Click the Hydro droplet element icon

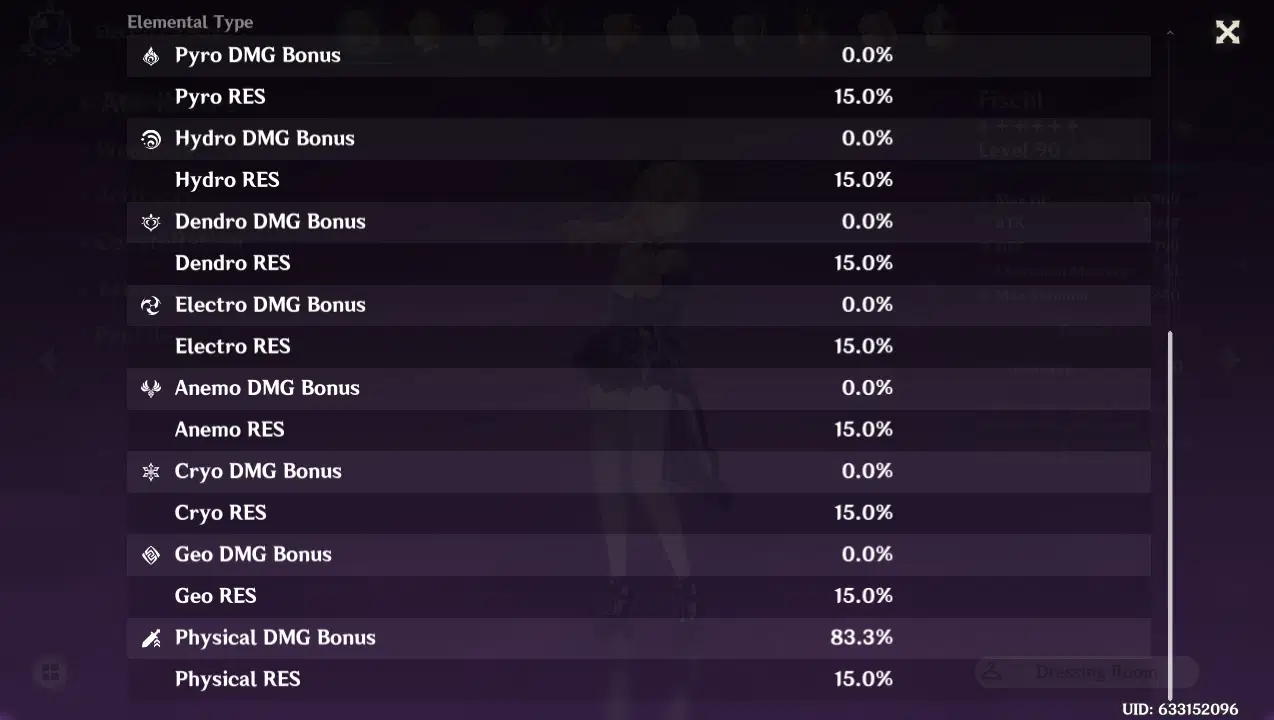[x=150, y=138]
